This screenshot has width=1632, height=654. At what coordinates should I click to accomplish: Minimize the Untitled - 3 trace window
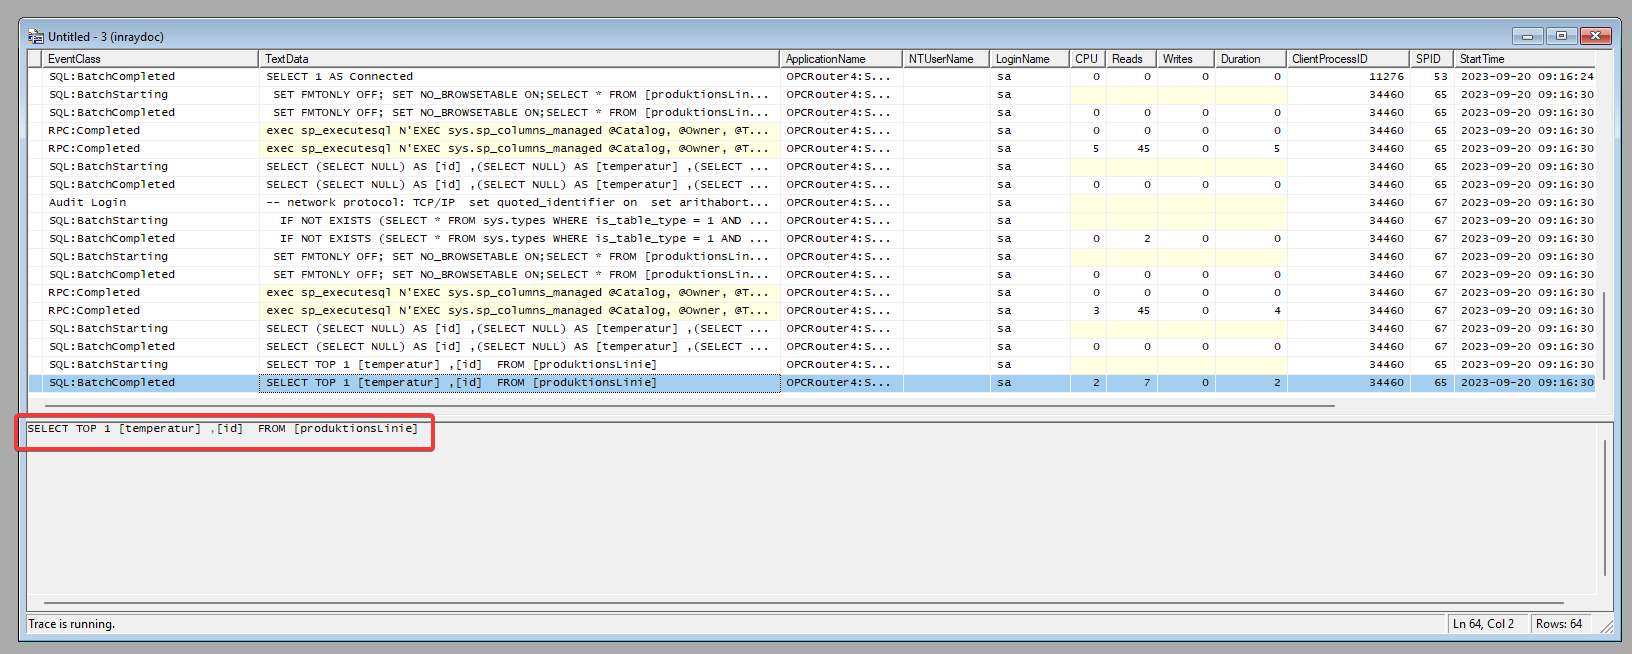click(1527, 36)
